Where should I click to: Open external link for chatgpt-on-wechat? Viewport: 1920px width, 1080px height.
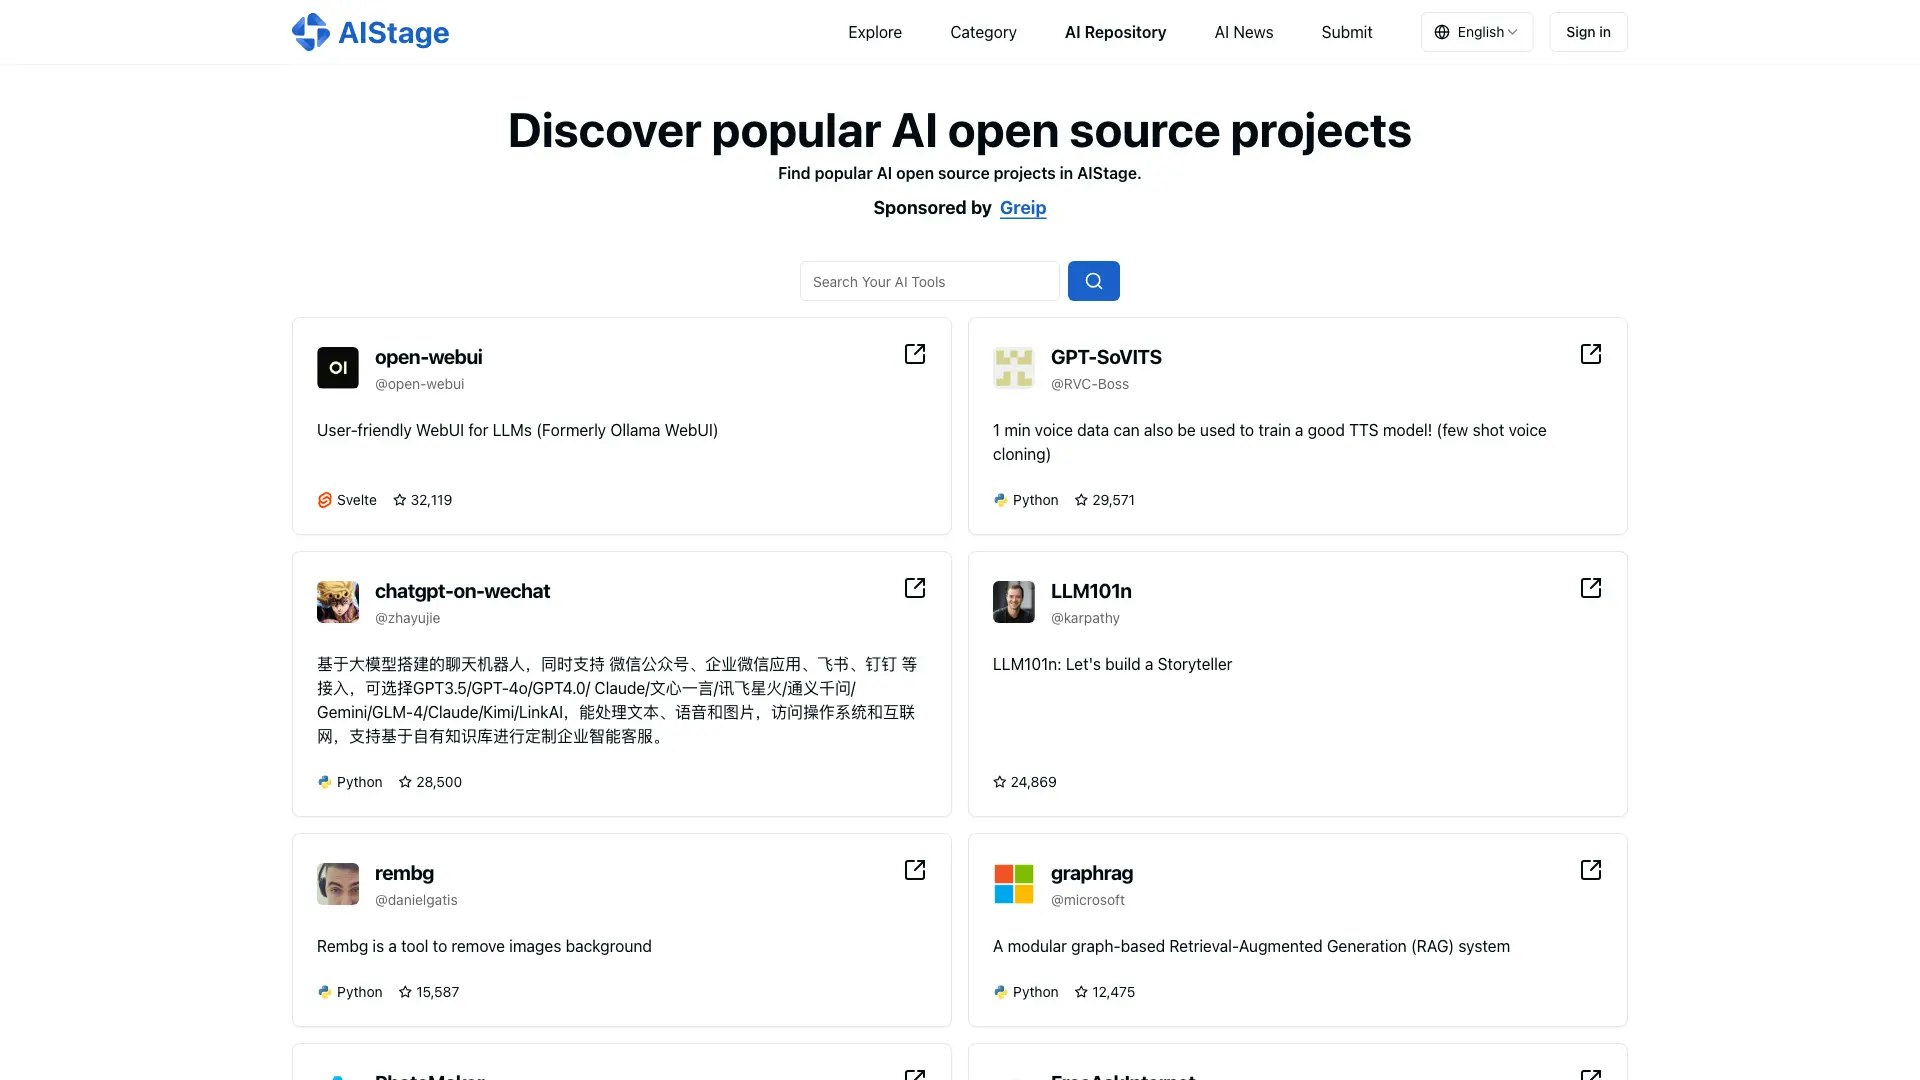coord(914,588)
